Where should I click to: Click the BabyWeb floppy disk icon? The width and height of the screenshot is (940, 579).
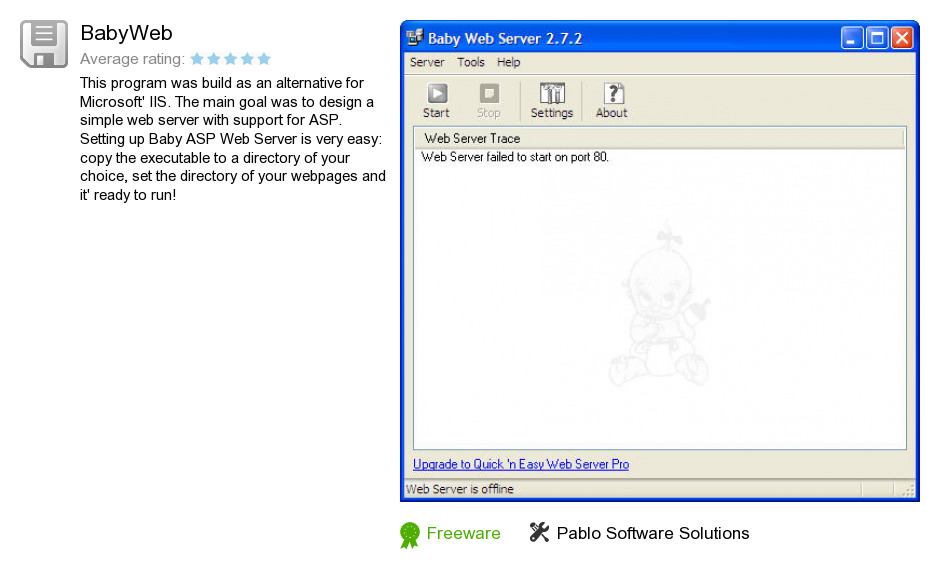pyautogui.click(x=44, y=44)
